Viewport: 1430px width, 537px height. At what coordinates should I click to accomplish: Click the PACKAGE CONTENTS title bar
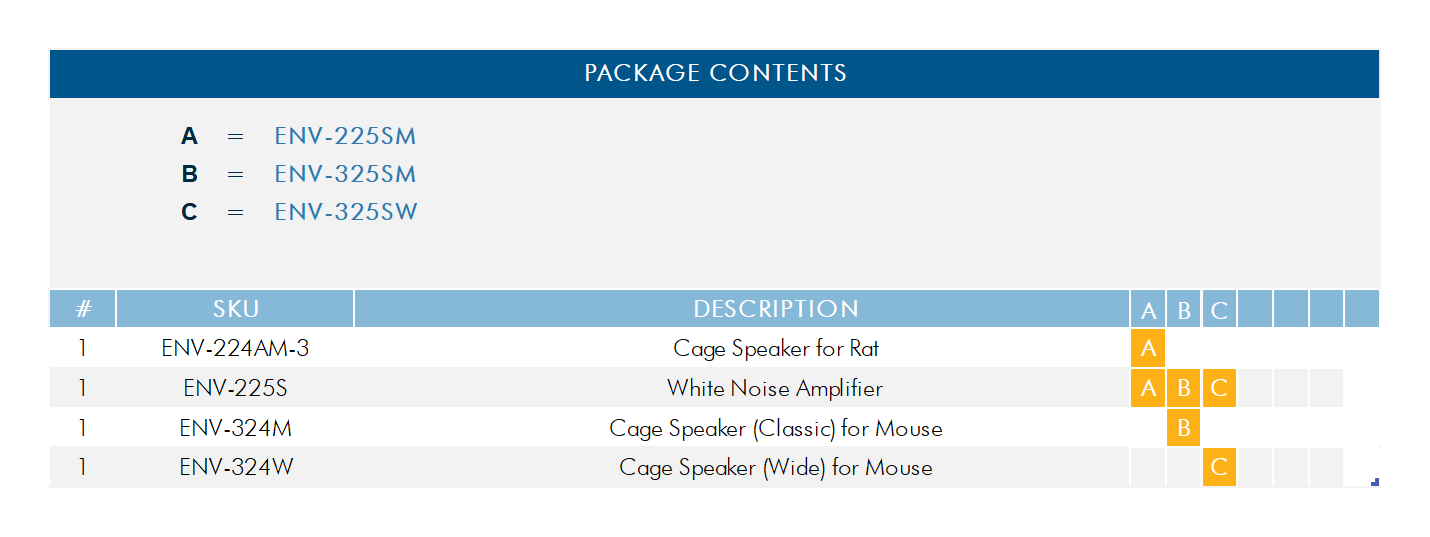(715, 73)
